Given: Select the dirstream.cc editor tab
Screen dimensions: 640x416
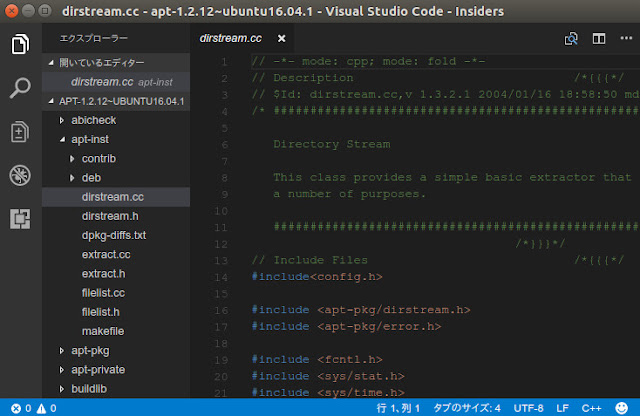Looking at the screenshot, I should coord(231,38).
